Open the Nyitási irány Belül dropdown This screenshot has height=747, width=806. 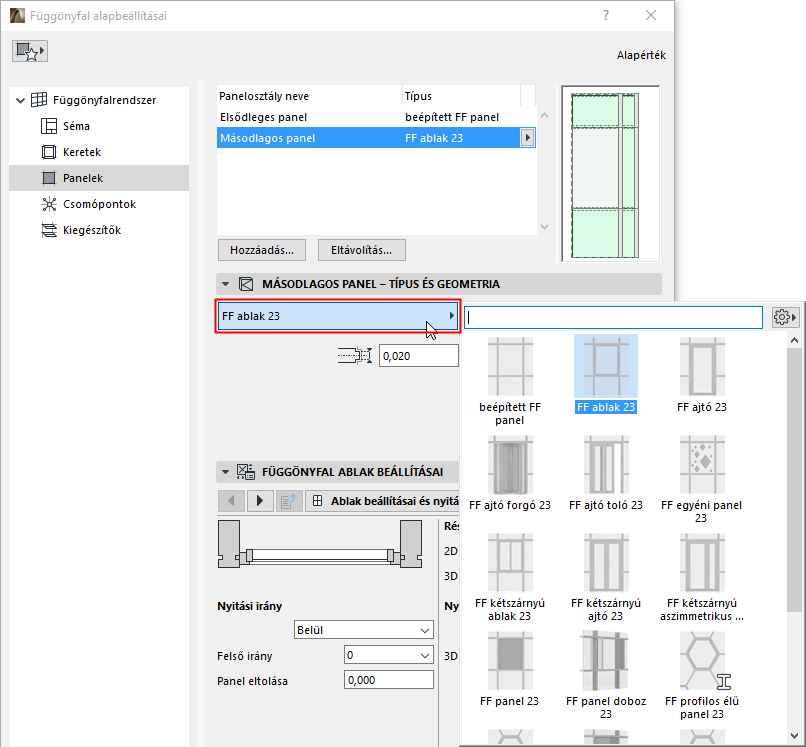pyautogui.click(x=364, y=630)
